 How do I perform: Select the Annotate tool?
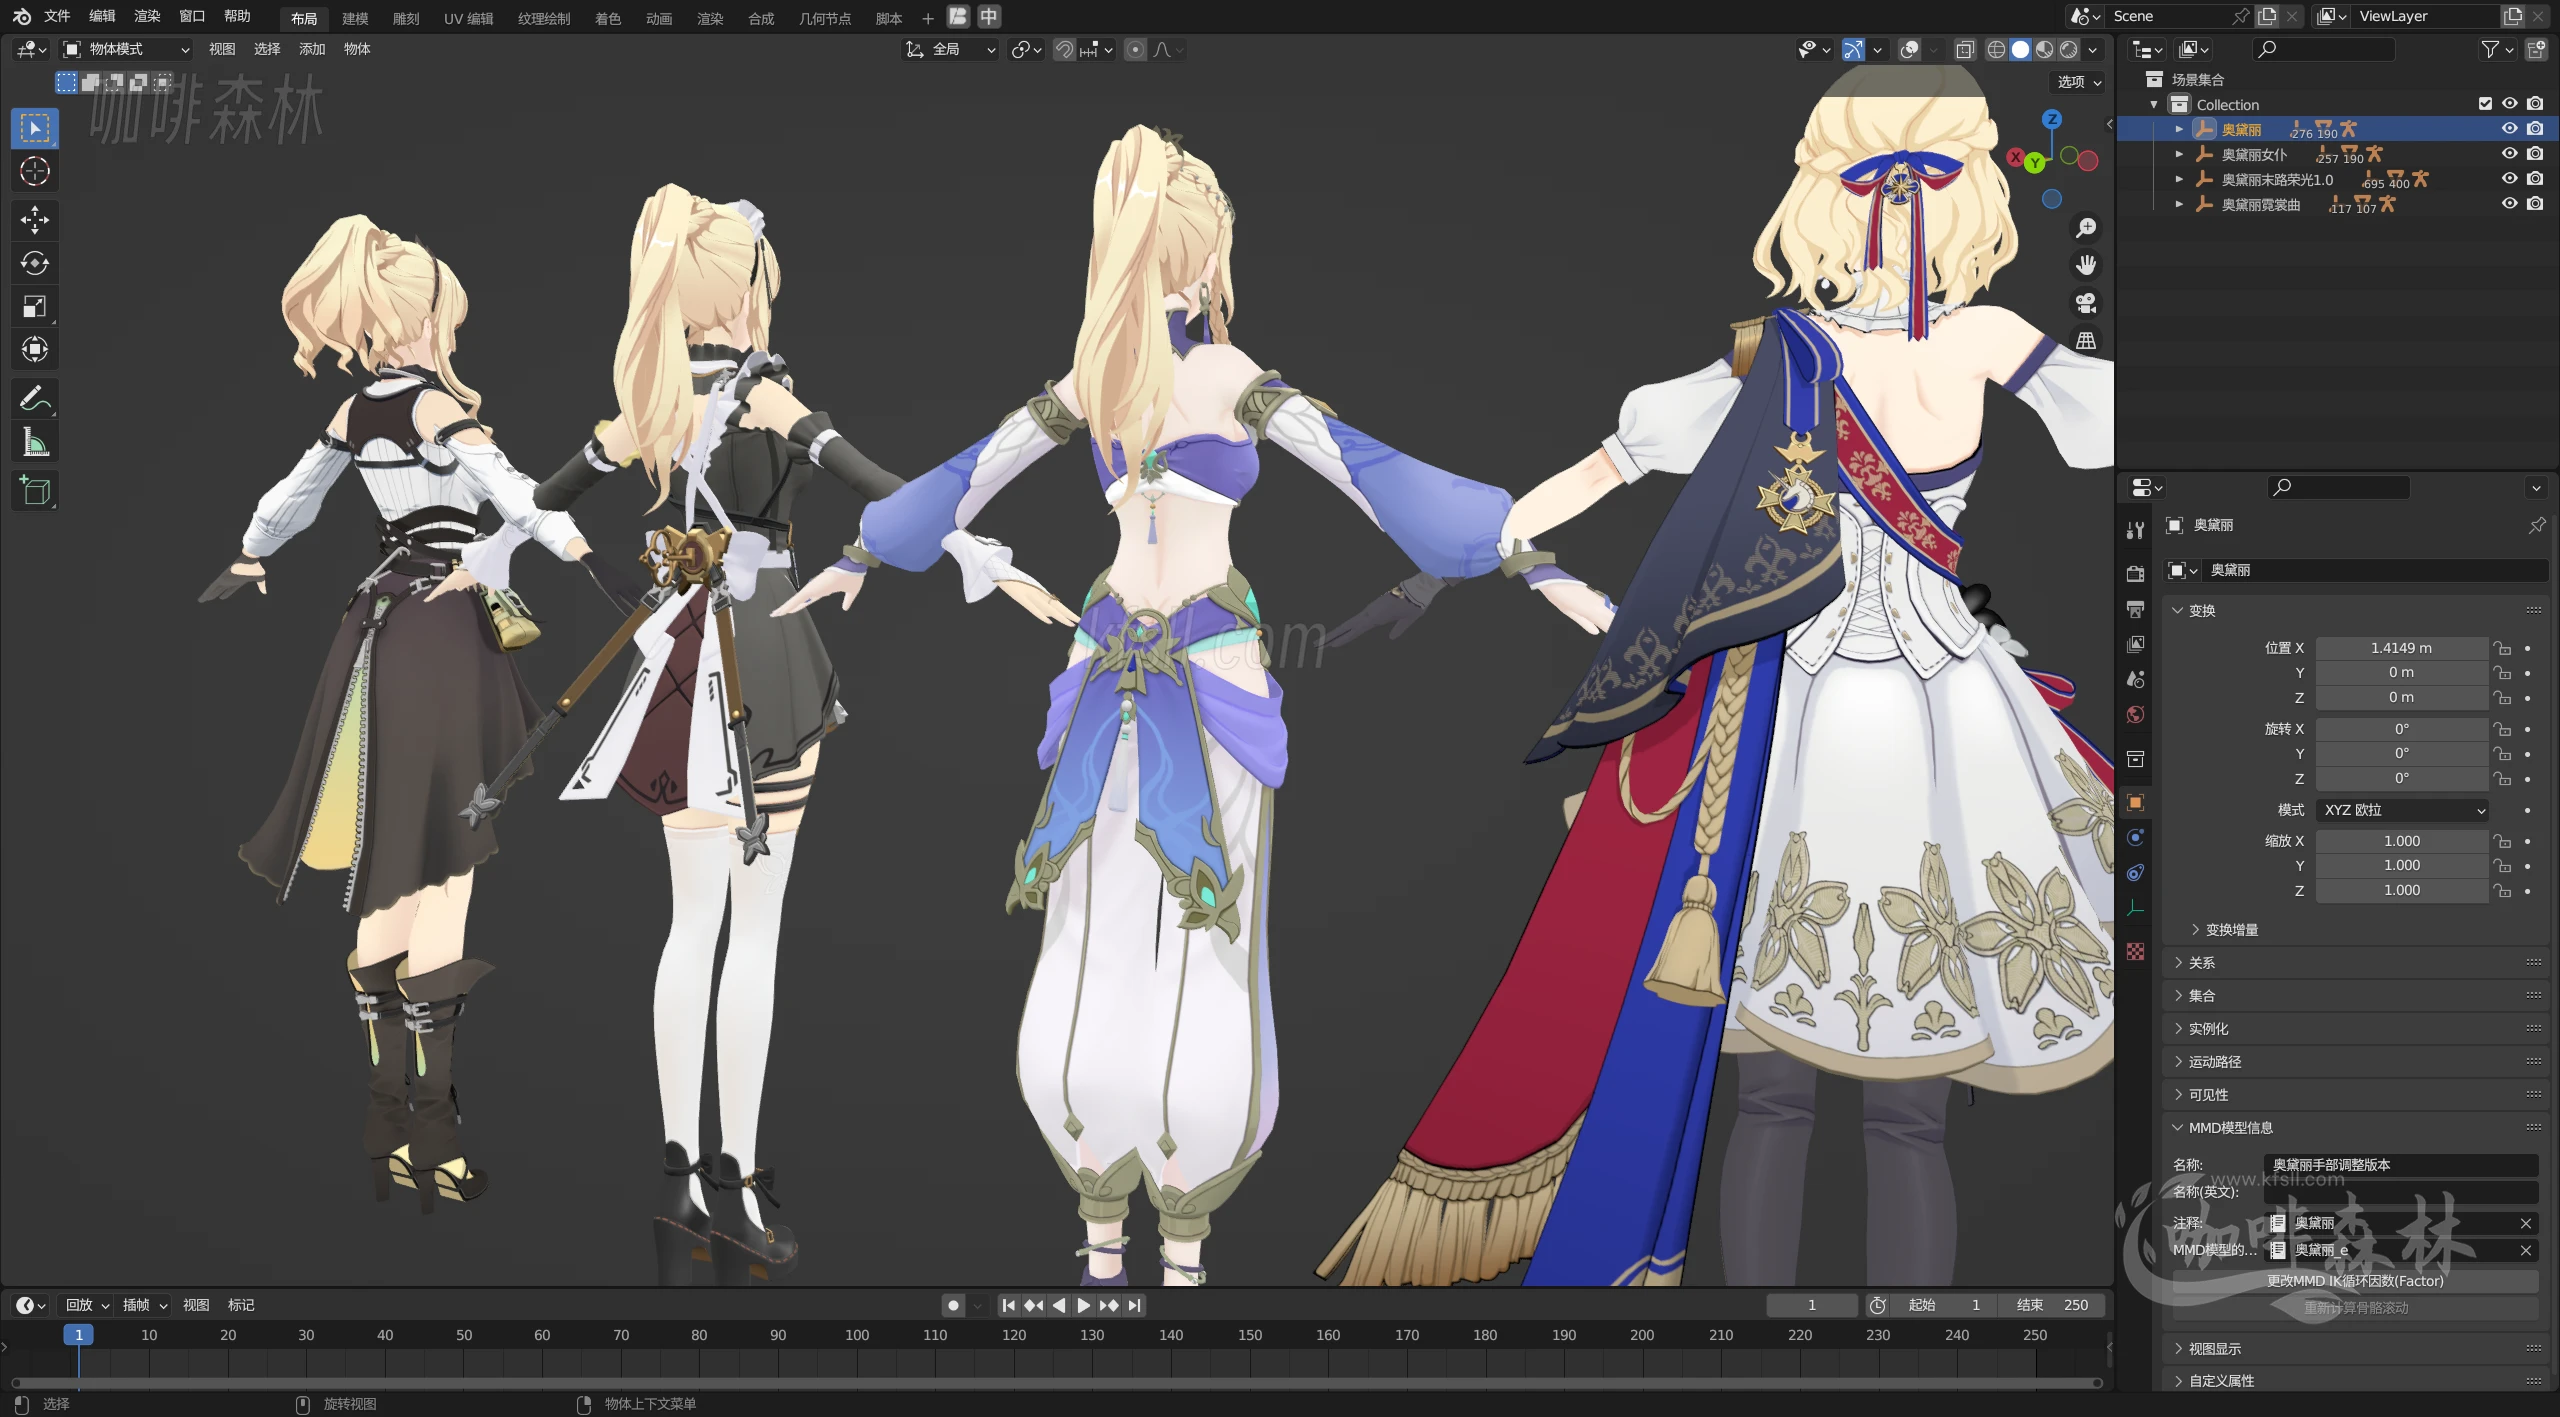(x=35, y=398)
